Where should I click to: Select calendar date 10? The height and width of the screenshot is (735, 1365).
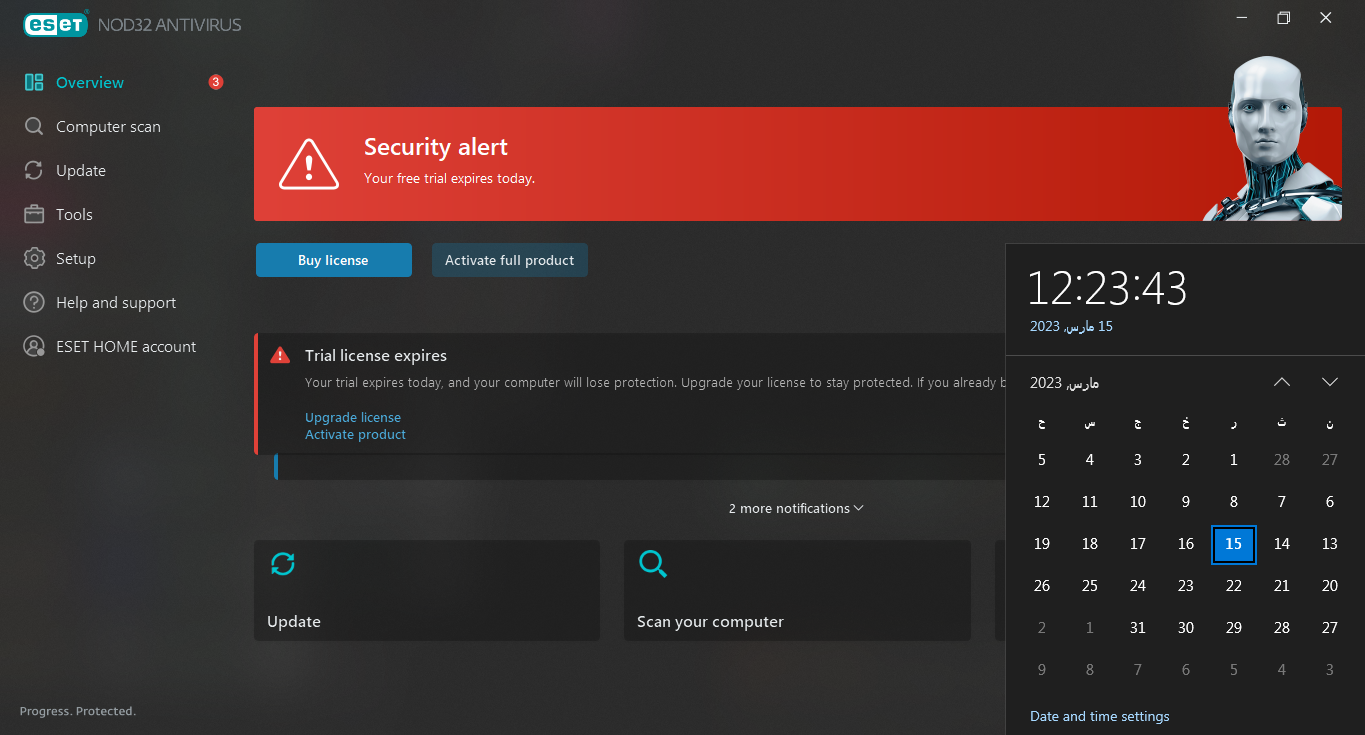tap(1138, 502)
